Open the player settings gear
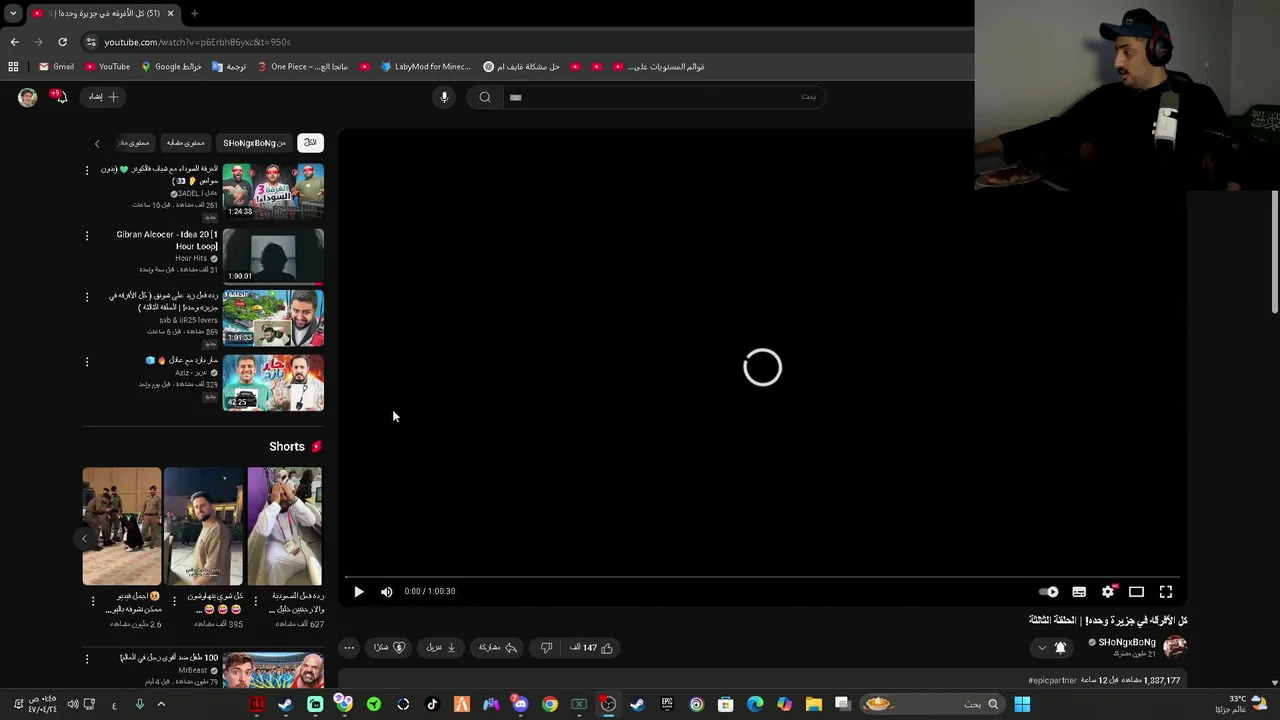 (x=1108, y=592)
